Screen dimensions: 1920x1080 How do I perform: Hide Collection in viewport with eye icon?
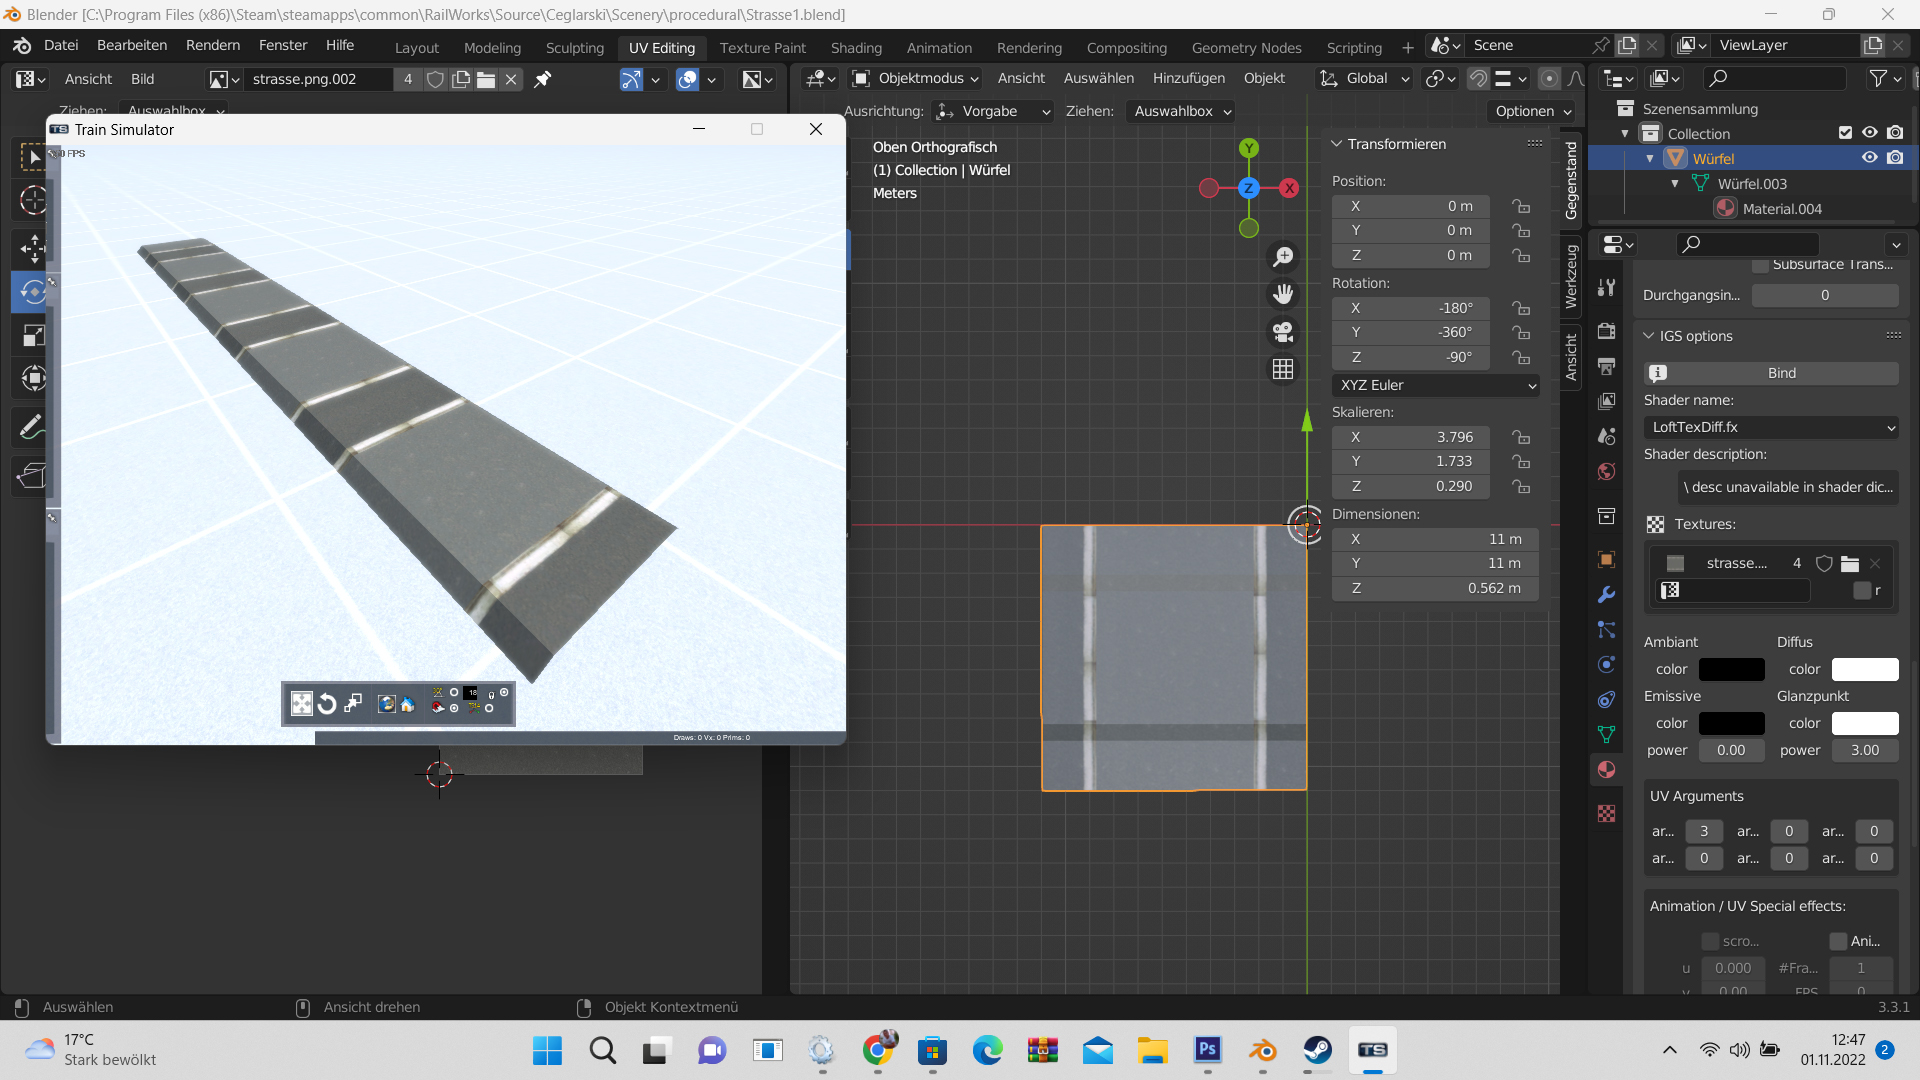[1870, 133]
